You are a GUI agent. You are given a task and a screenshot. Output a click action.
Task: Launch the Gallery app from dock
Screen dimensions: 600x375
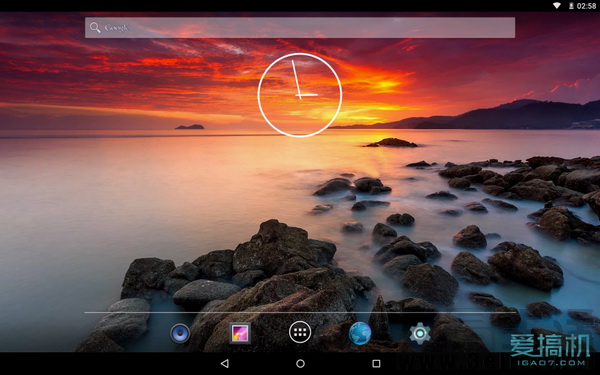click(x=240, y=333)
